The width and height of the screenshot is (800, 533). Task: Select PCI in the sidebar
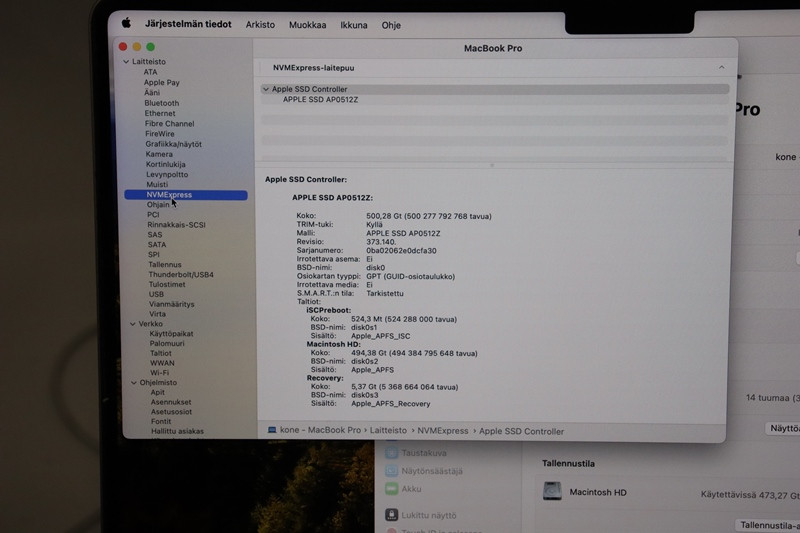point(153,215)
